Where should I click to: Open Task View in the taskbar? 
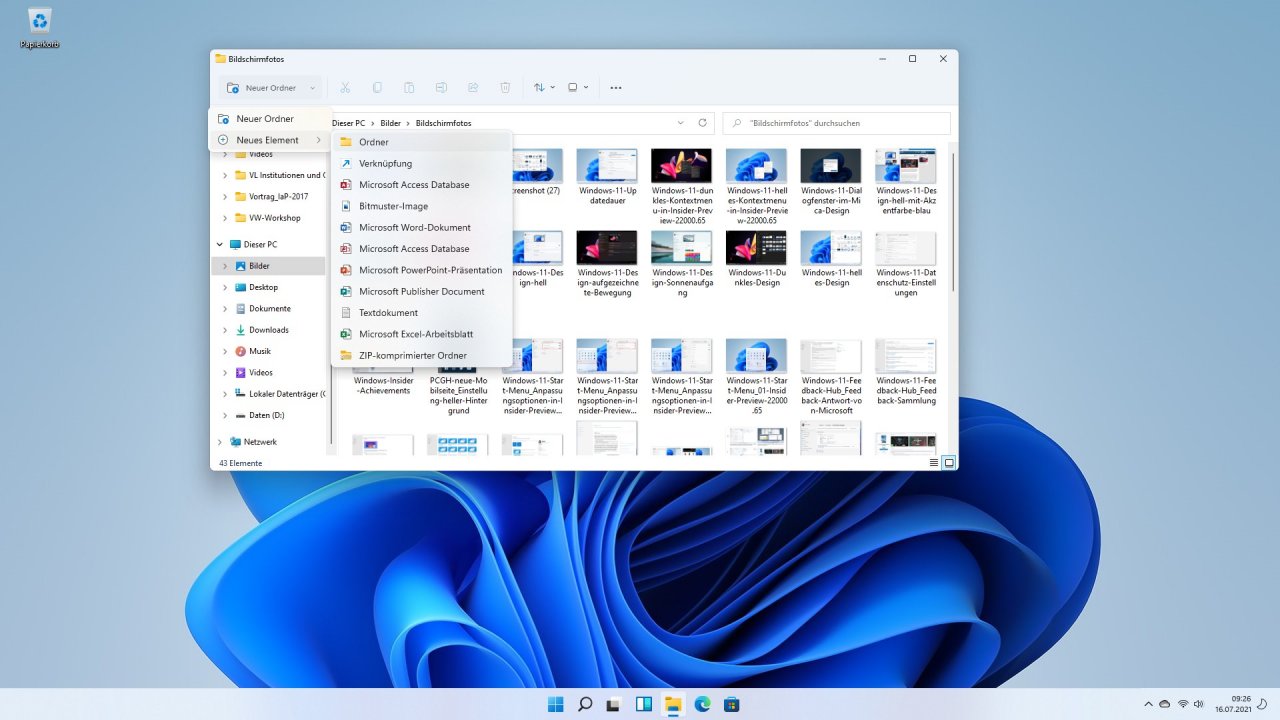point(614,704)
